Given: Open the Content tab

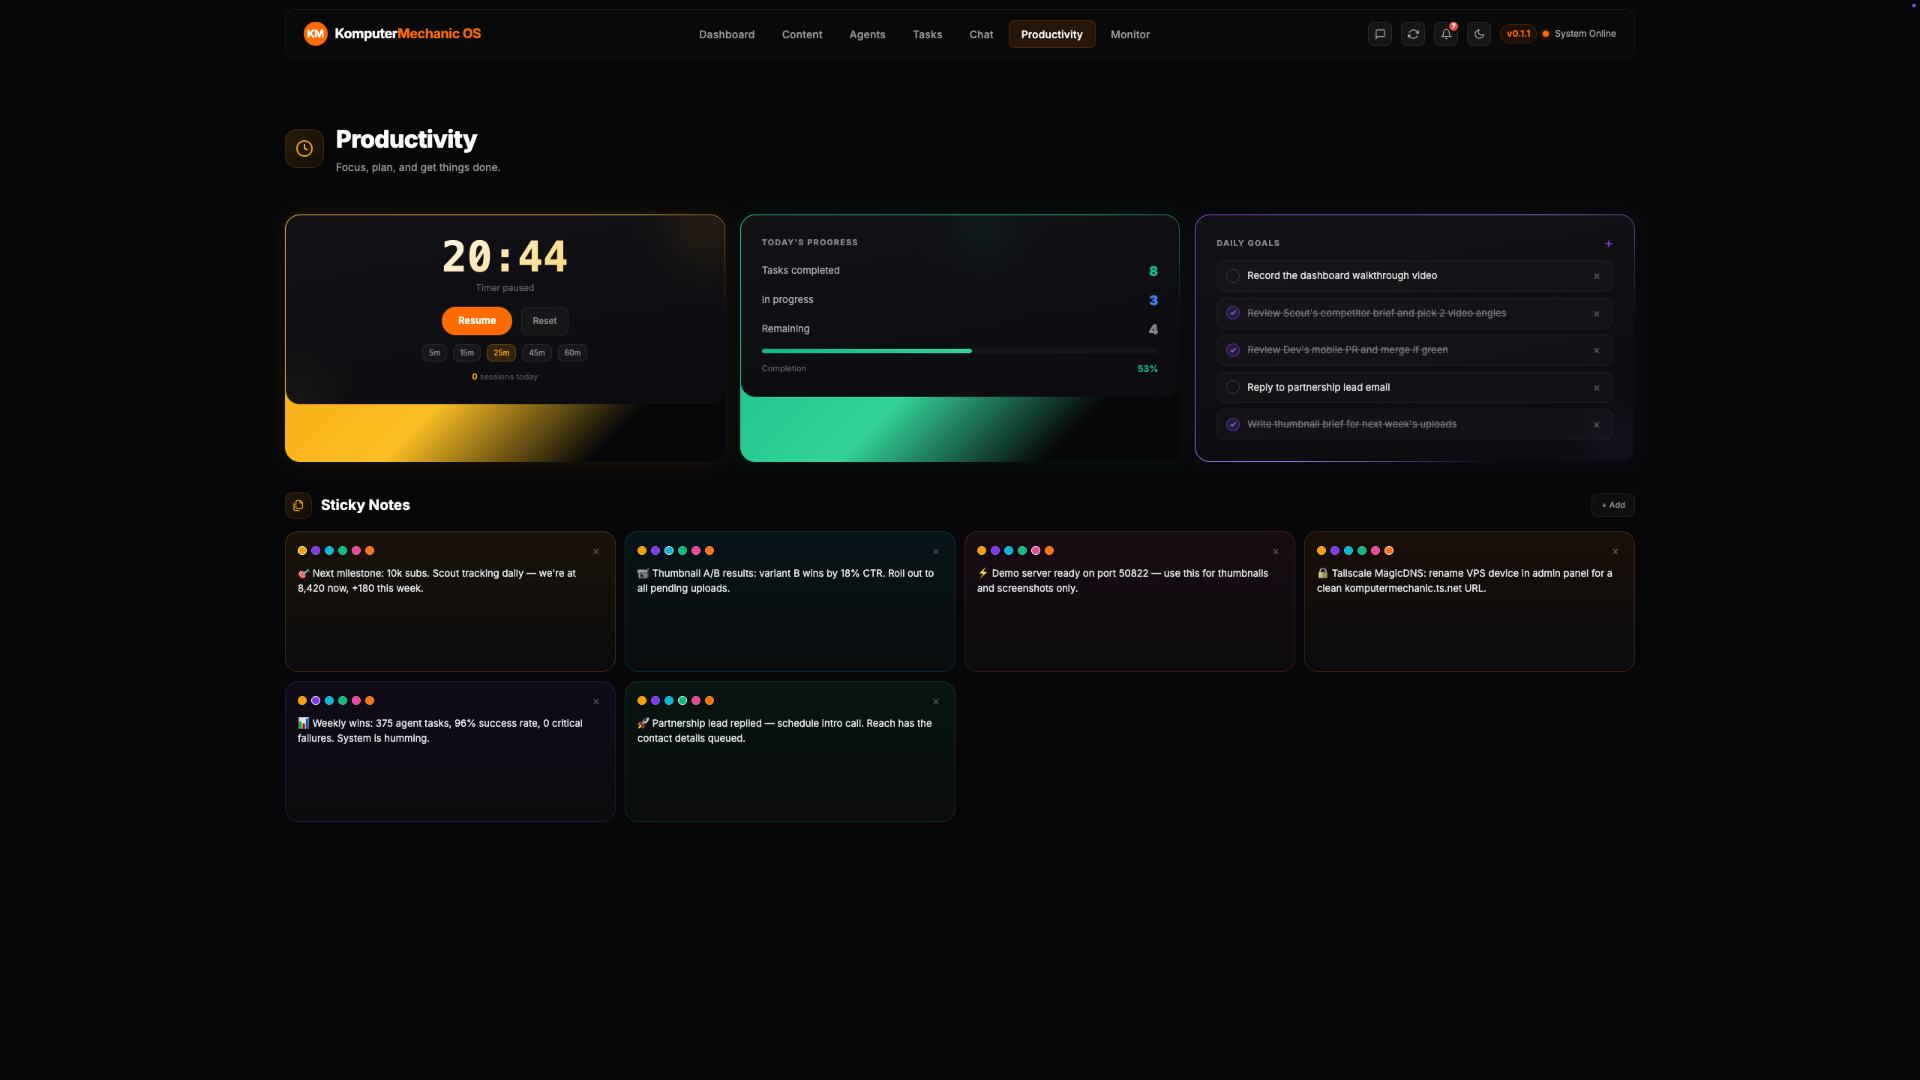Looking at the screenshot, I should [x=802, y=34].
